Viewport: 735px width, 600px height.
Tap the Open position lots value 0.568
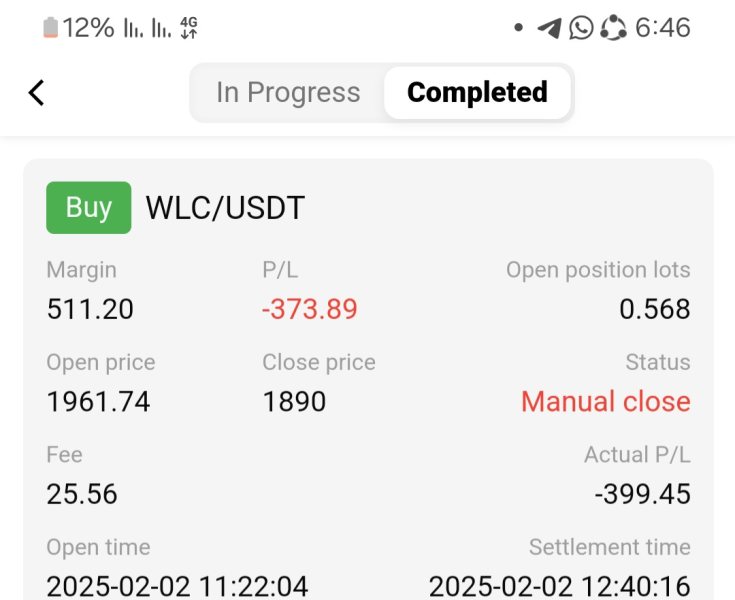[655, 310]
